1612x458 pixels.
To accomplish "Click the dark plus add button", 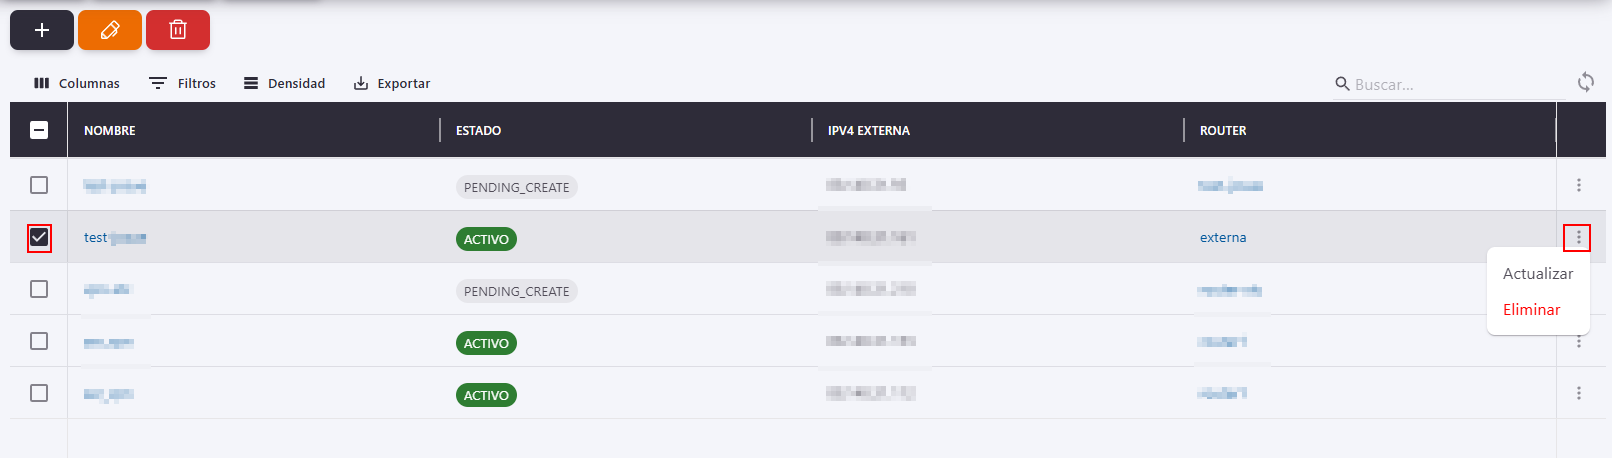I will pos(42,30).
